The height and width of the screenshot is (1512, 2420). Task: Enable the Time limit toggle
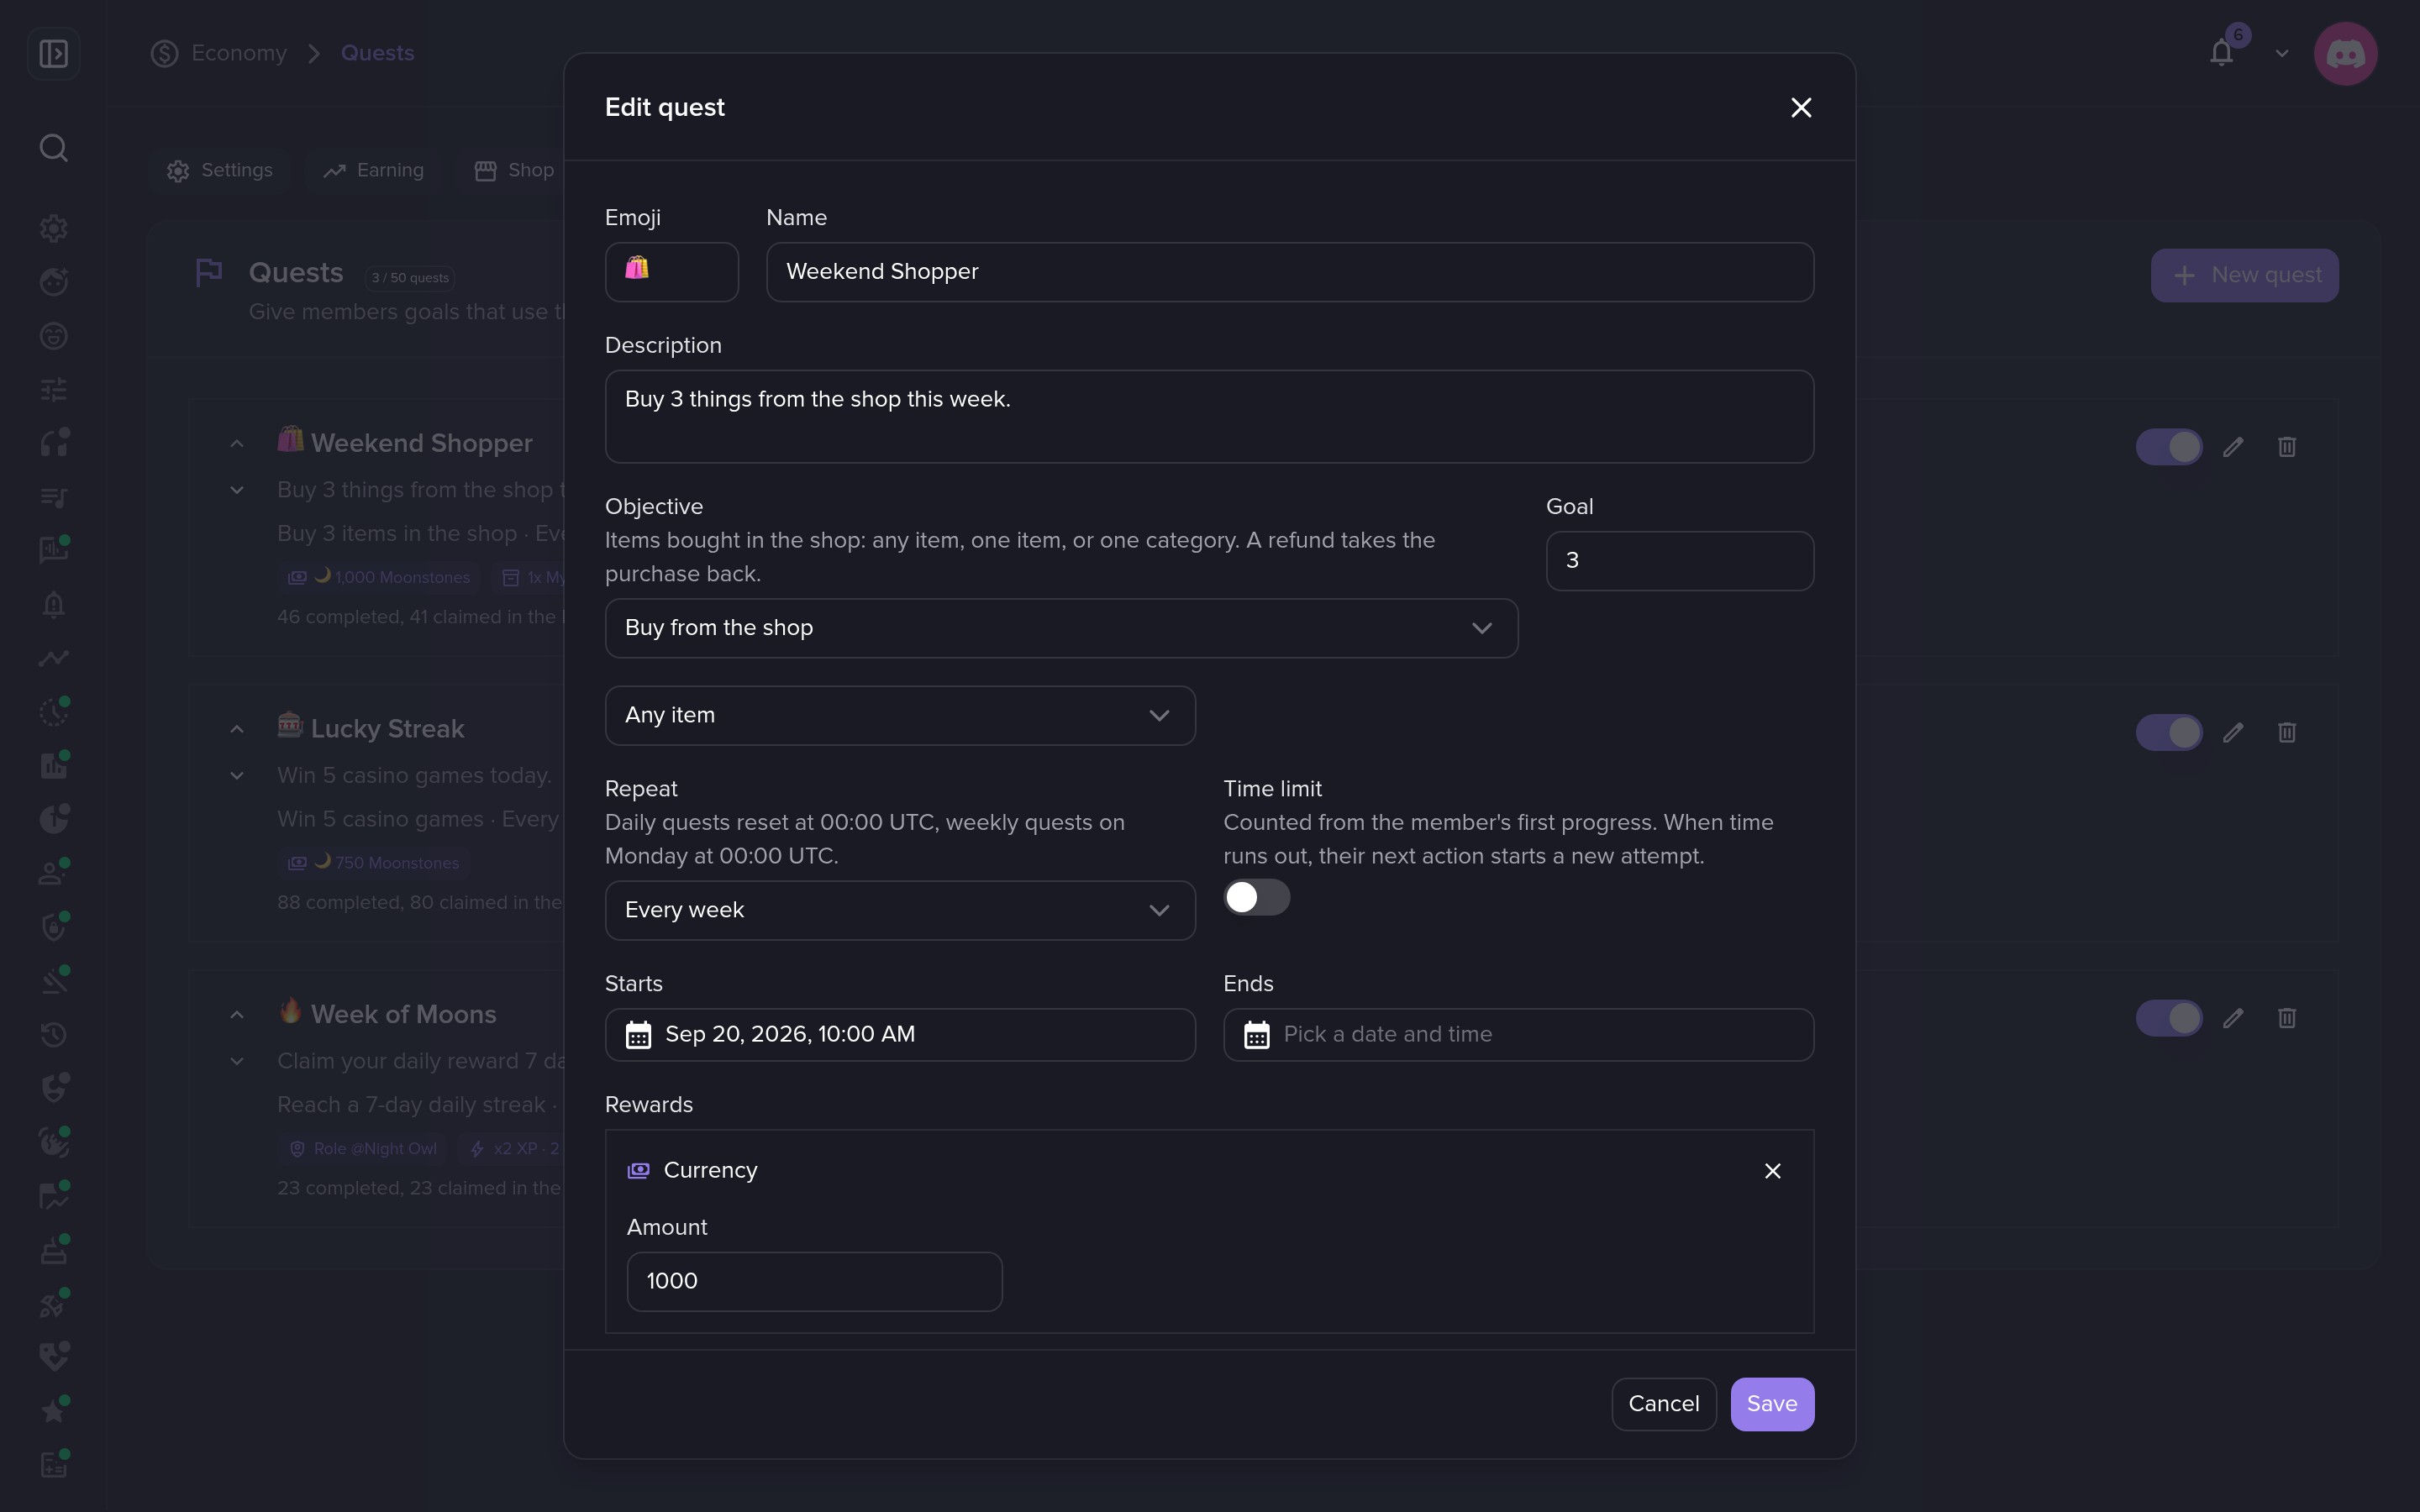pyautogui.click(x=1256, y=897)
